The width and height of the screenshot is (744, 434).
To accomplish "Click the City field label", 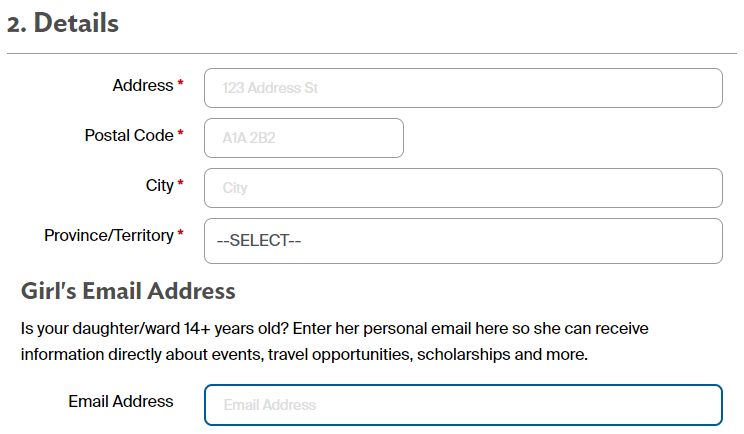I will click(159, 185).
